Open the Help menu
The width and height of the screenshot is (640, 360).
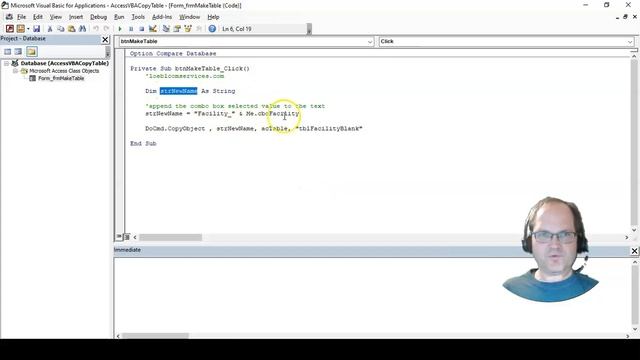(213, 17)
